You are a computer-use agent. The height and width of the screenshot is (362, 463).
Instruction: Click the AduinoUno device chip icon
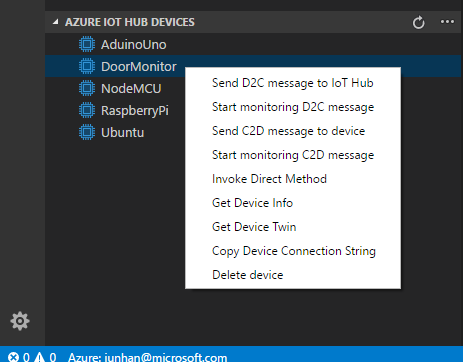(x=87, y=44)
